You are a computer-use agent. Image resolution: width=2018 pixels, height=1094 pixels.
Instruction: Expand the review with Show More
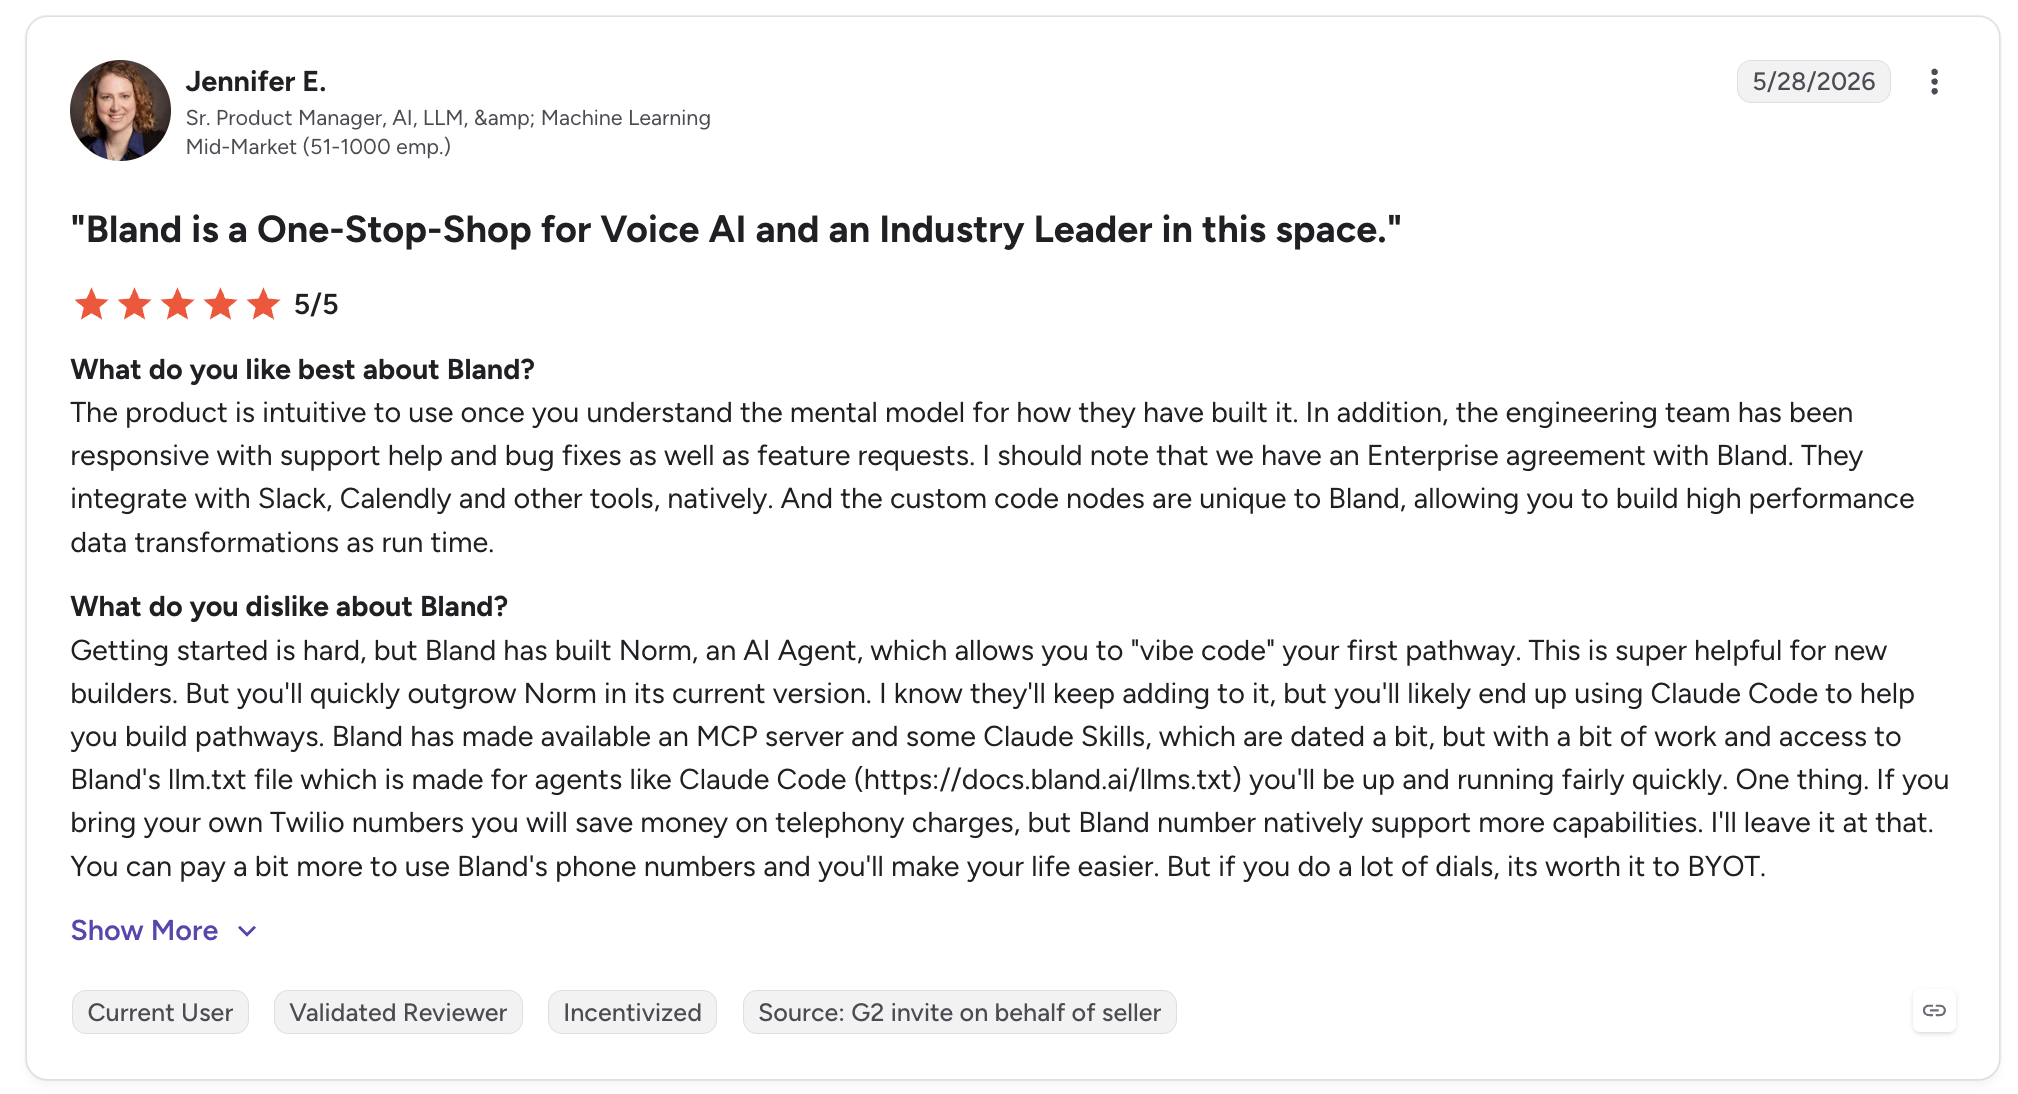(144, 930)
